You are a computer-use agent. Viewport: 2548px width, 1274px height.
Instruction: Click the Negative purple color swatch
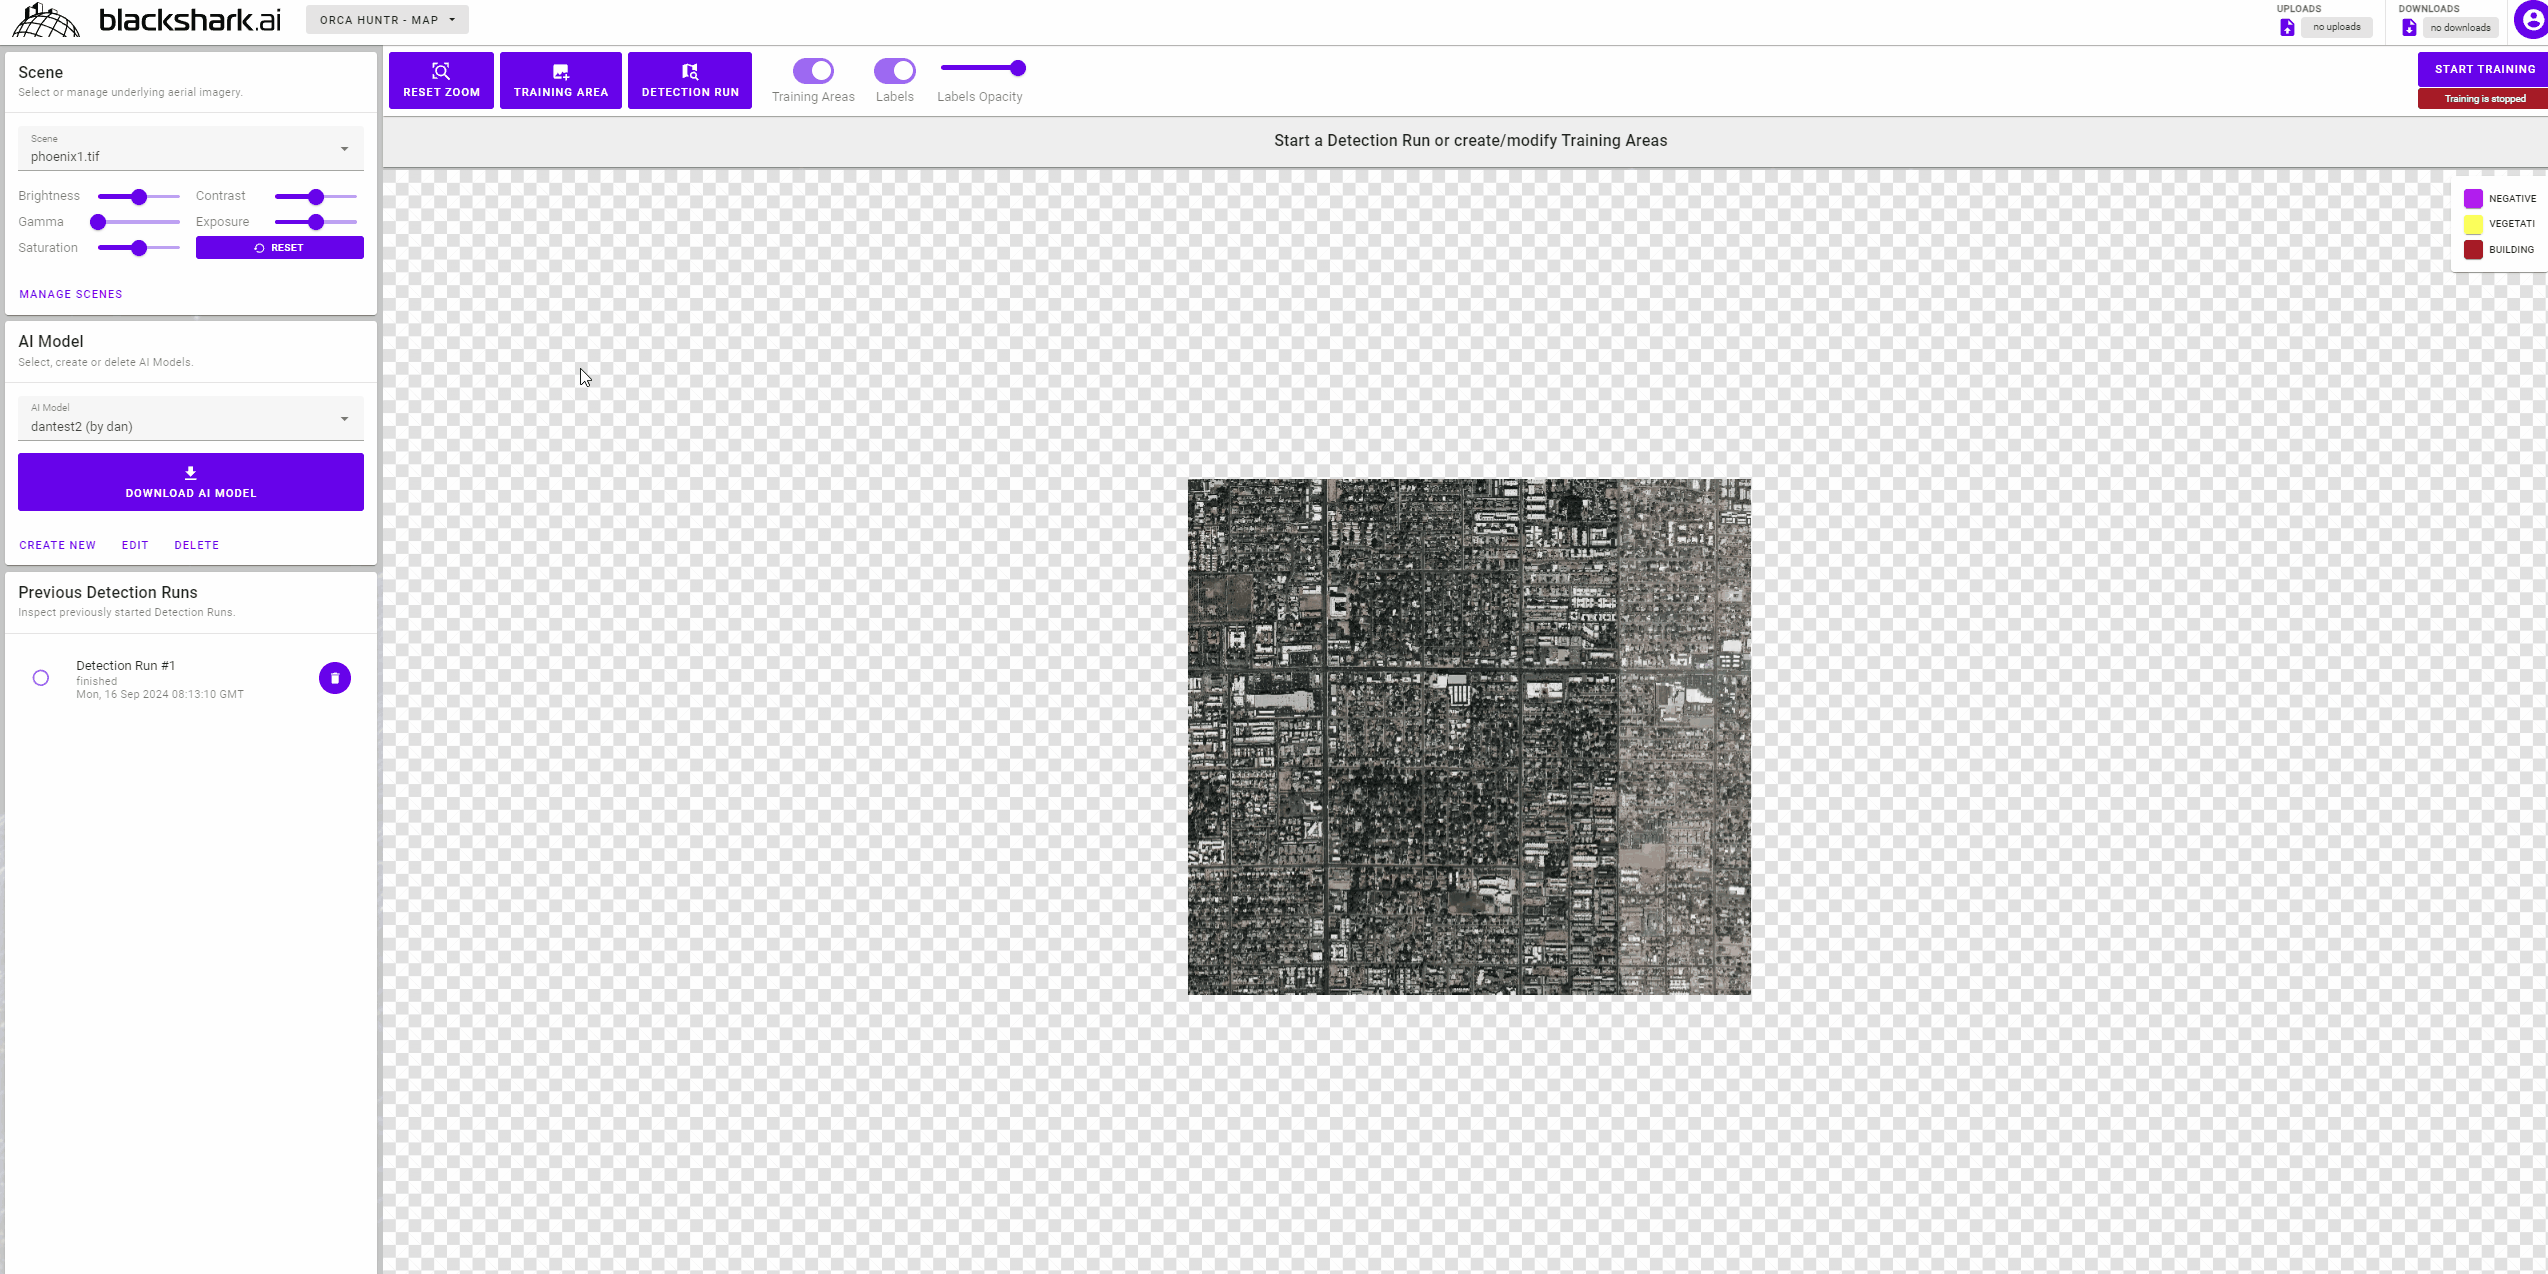pyautogui.click(x=2473, y=198)
